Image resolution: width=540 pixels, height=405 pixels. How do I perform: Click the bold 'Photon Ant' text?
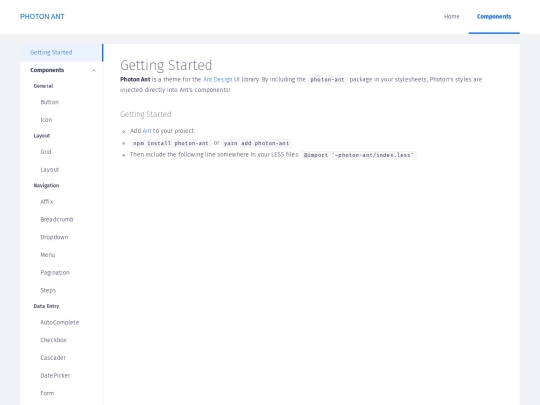point(135,80)
